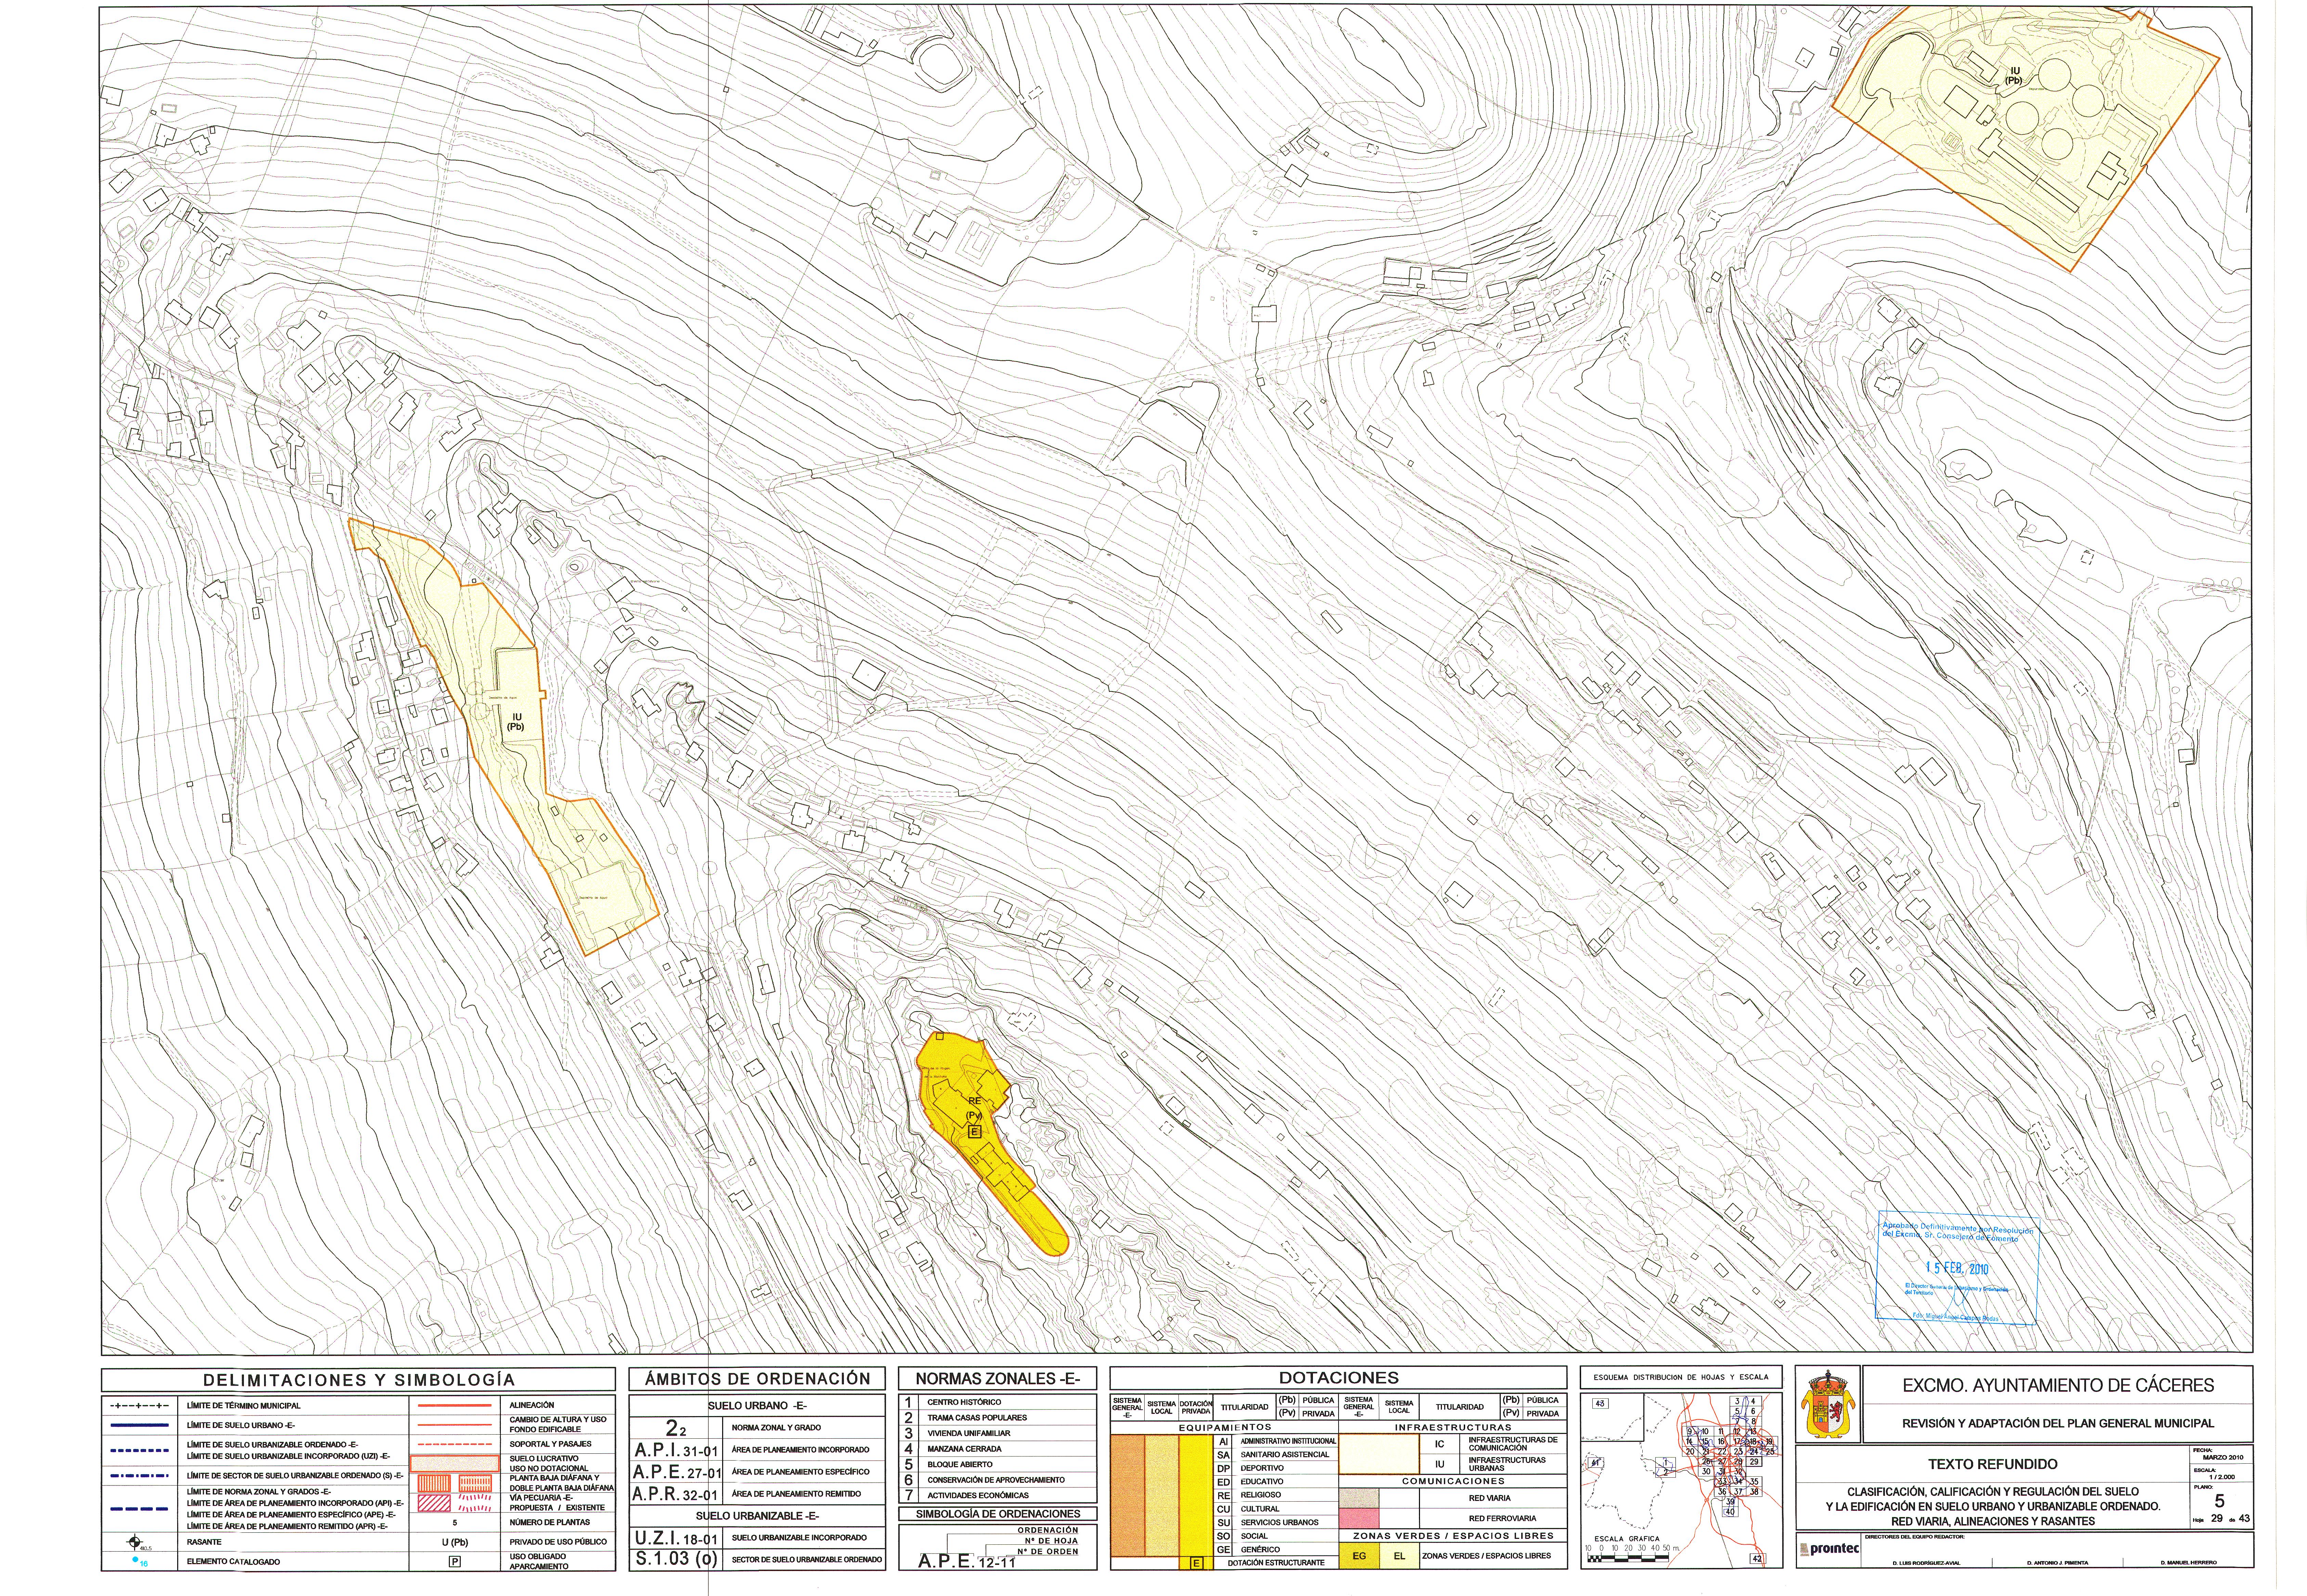Click the Normas Zonales -E- heading
The image size is (2307, 1596).
[998, 1379]
